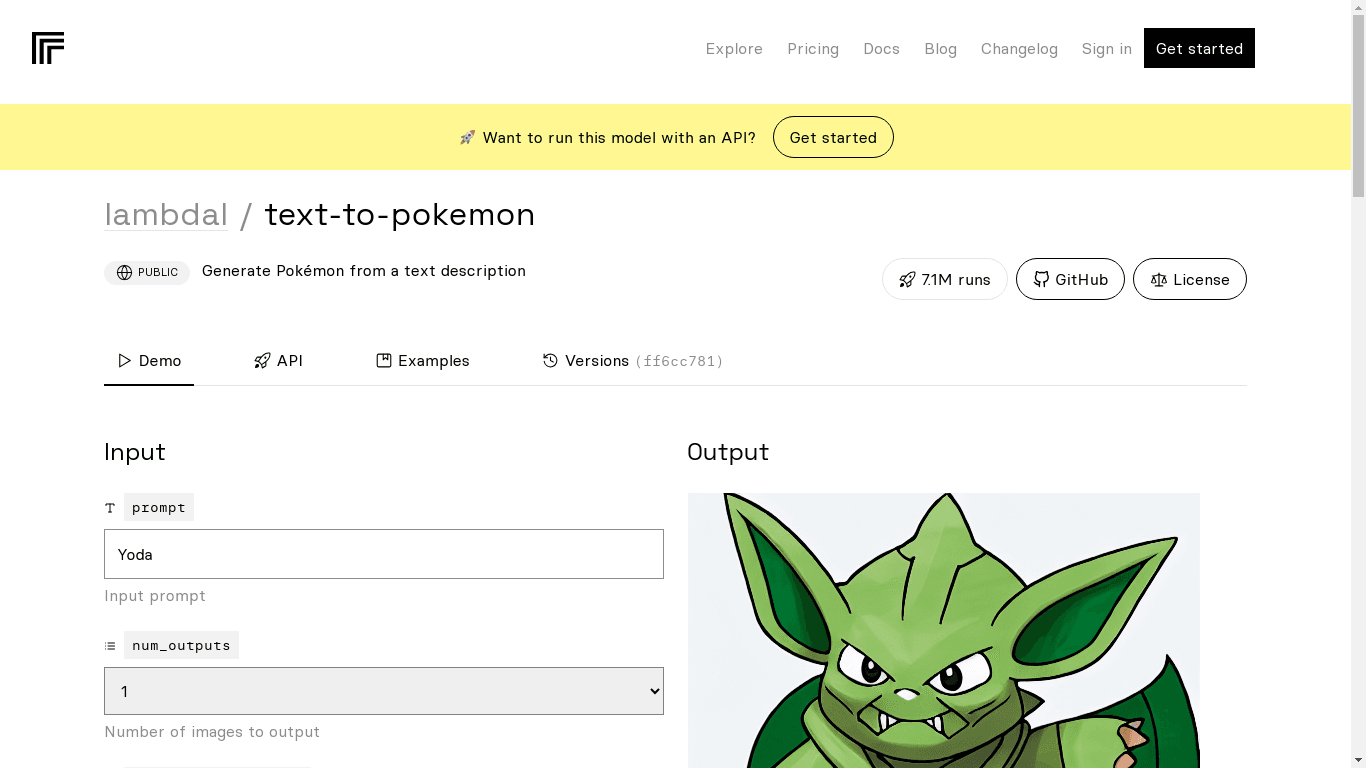The height and width of the screenshot is (768, 1366).
Task: Click the prompt field label
Action: pyautogui.click(x=159, y=507)
